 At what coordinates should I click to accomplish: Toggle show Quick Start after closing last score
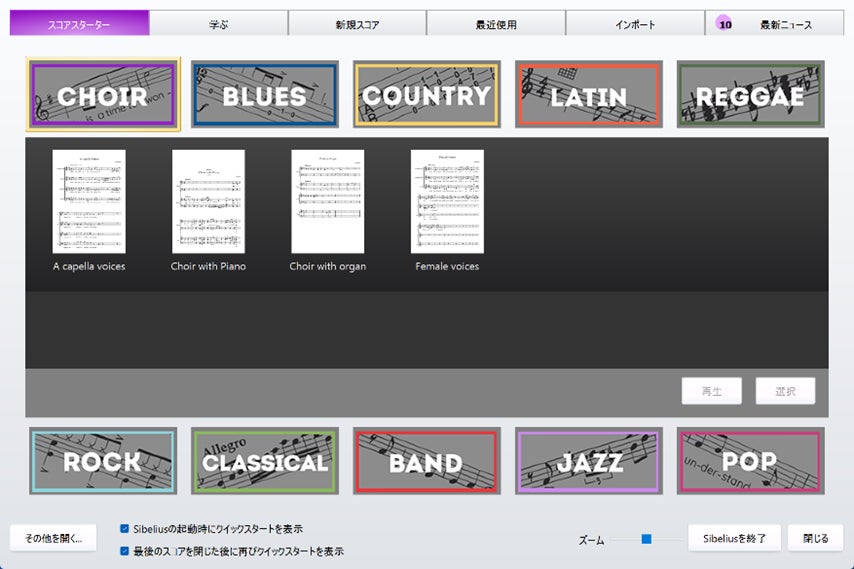(x=124, y=551)
